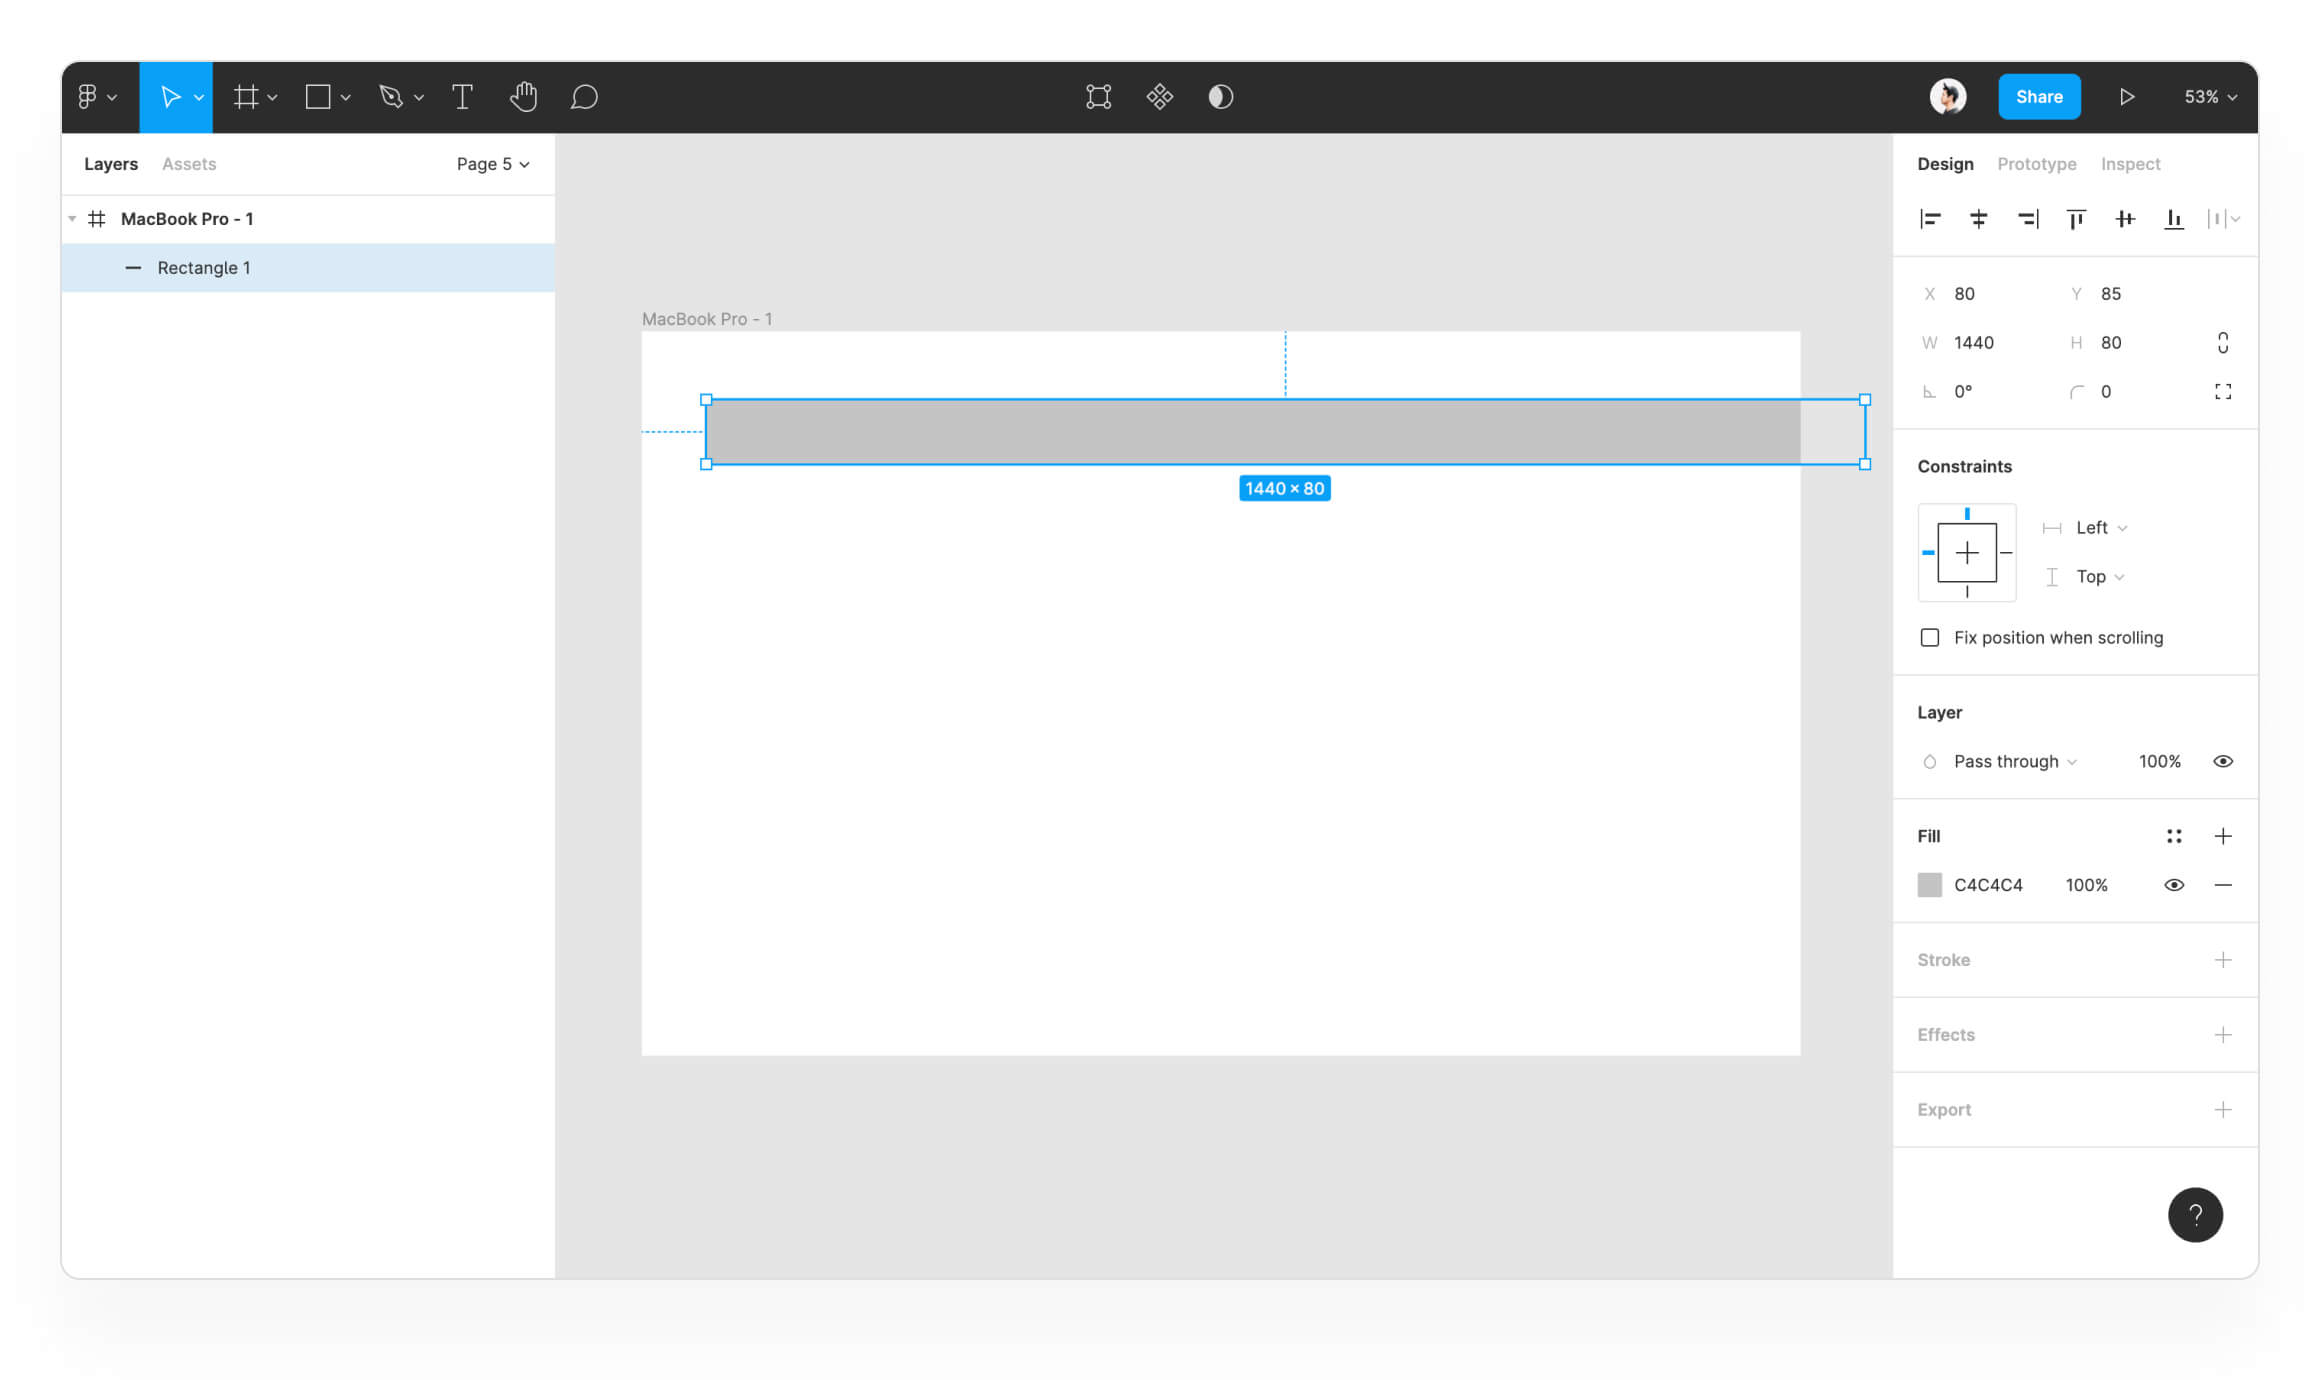Screen dimensions: 2320x1380
Task: Open the Left horizontal constraint dropdown
Action: click(x=2101, y=528)
